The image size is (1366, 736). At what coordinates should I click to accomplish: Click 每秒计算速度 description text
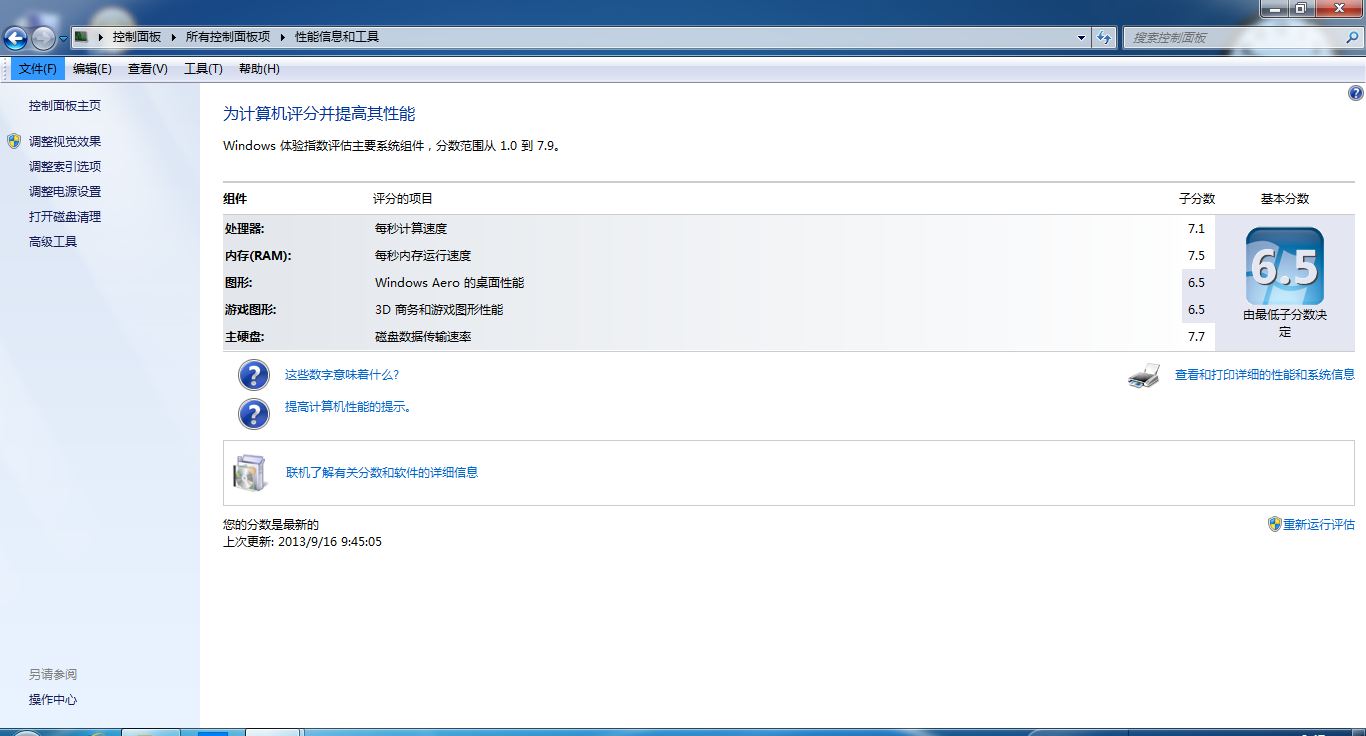tap(411, 228)
